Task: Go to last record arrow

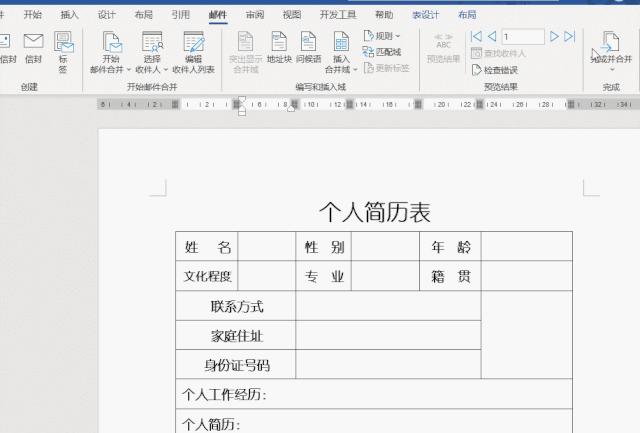Action: [x=569, y=37]
